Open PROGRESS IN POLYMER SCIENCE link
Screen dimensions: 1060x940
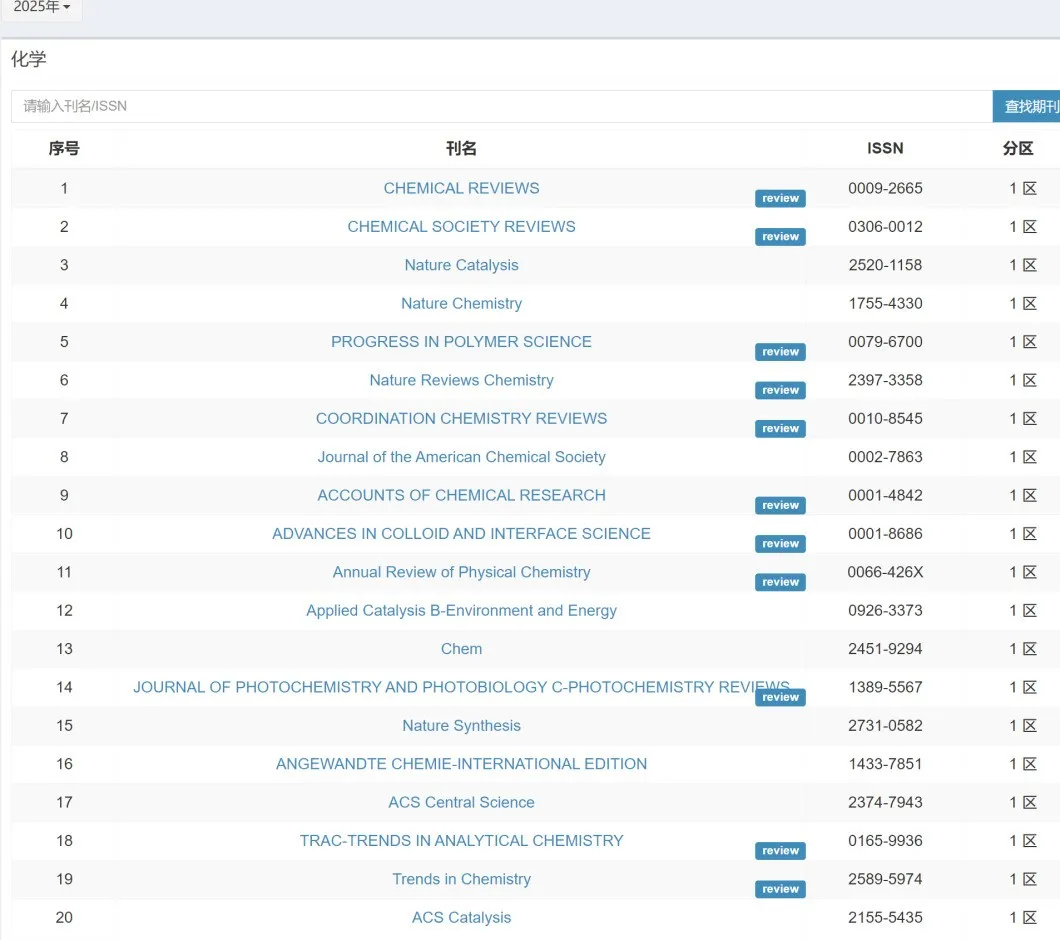pyautogui.click(x=461, y=342)
